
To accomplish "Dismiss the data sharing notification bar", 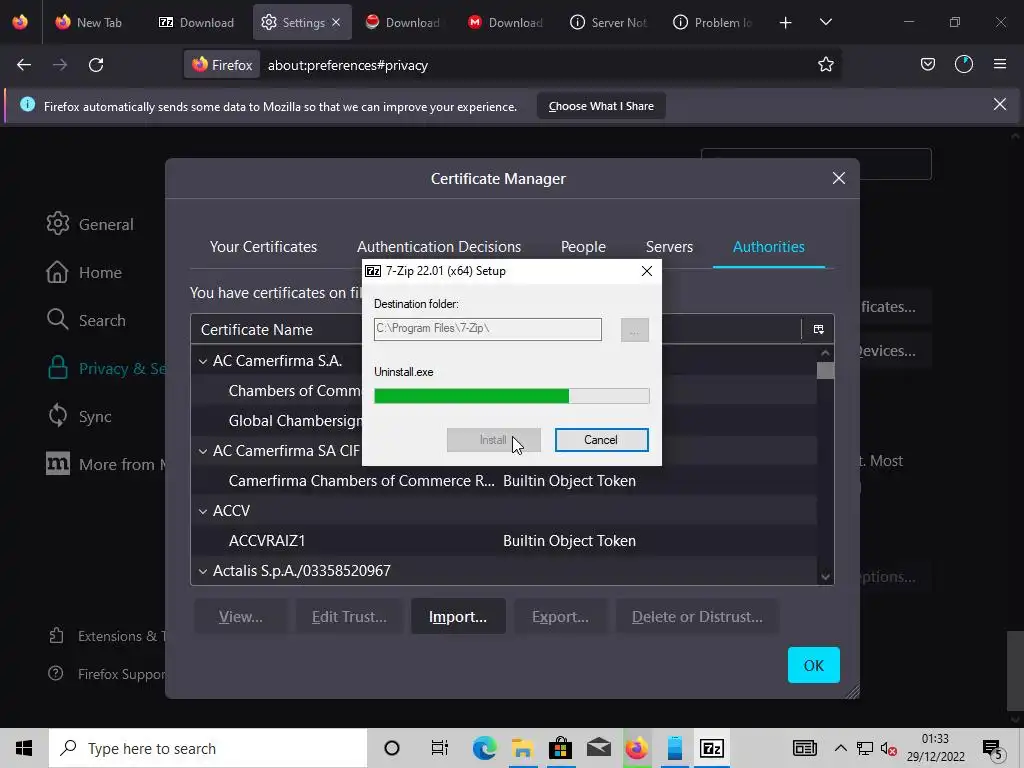I will coord(999,104).
